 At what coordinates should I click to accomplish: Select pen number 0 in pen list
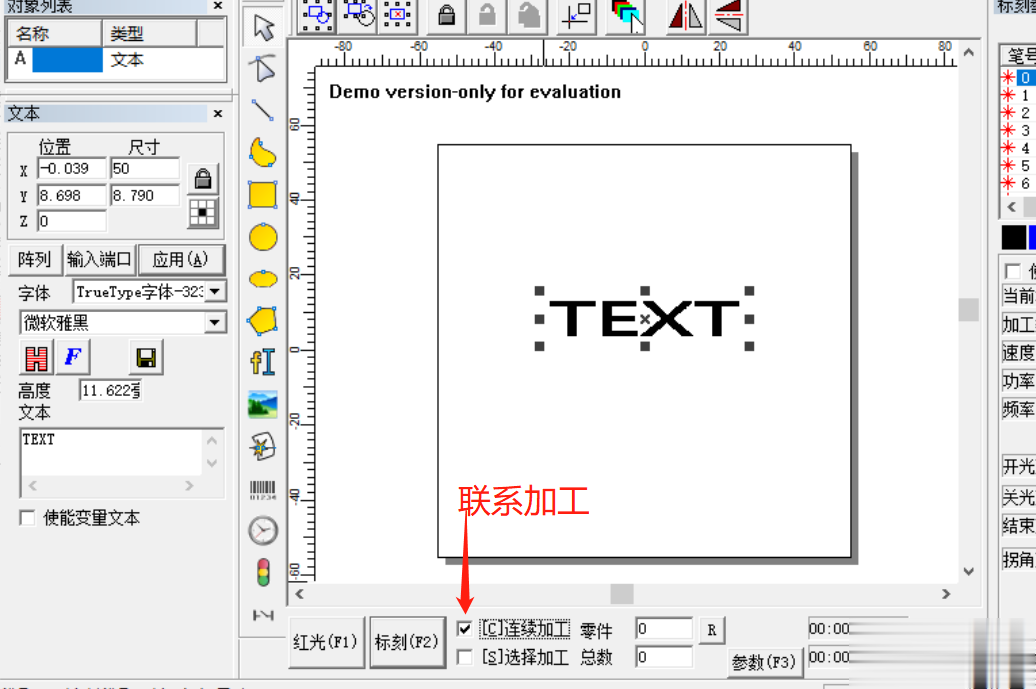coord(1018,77)
